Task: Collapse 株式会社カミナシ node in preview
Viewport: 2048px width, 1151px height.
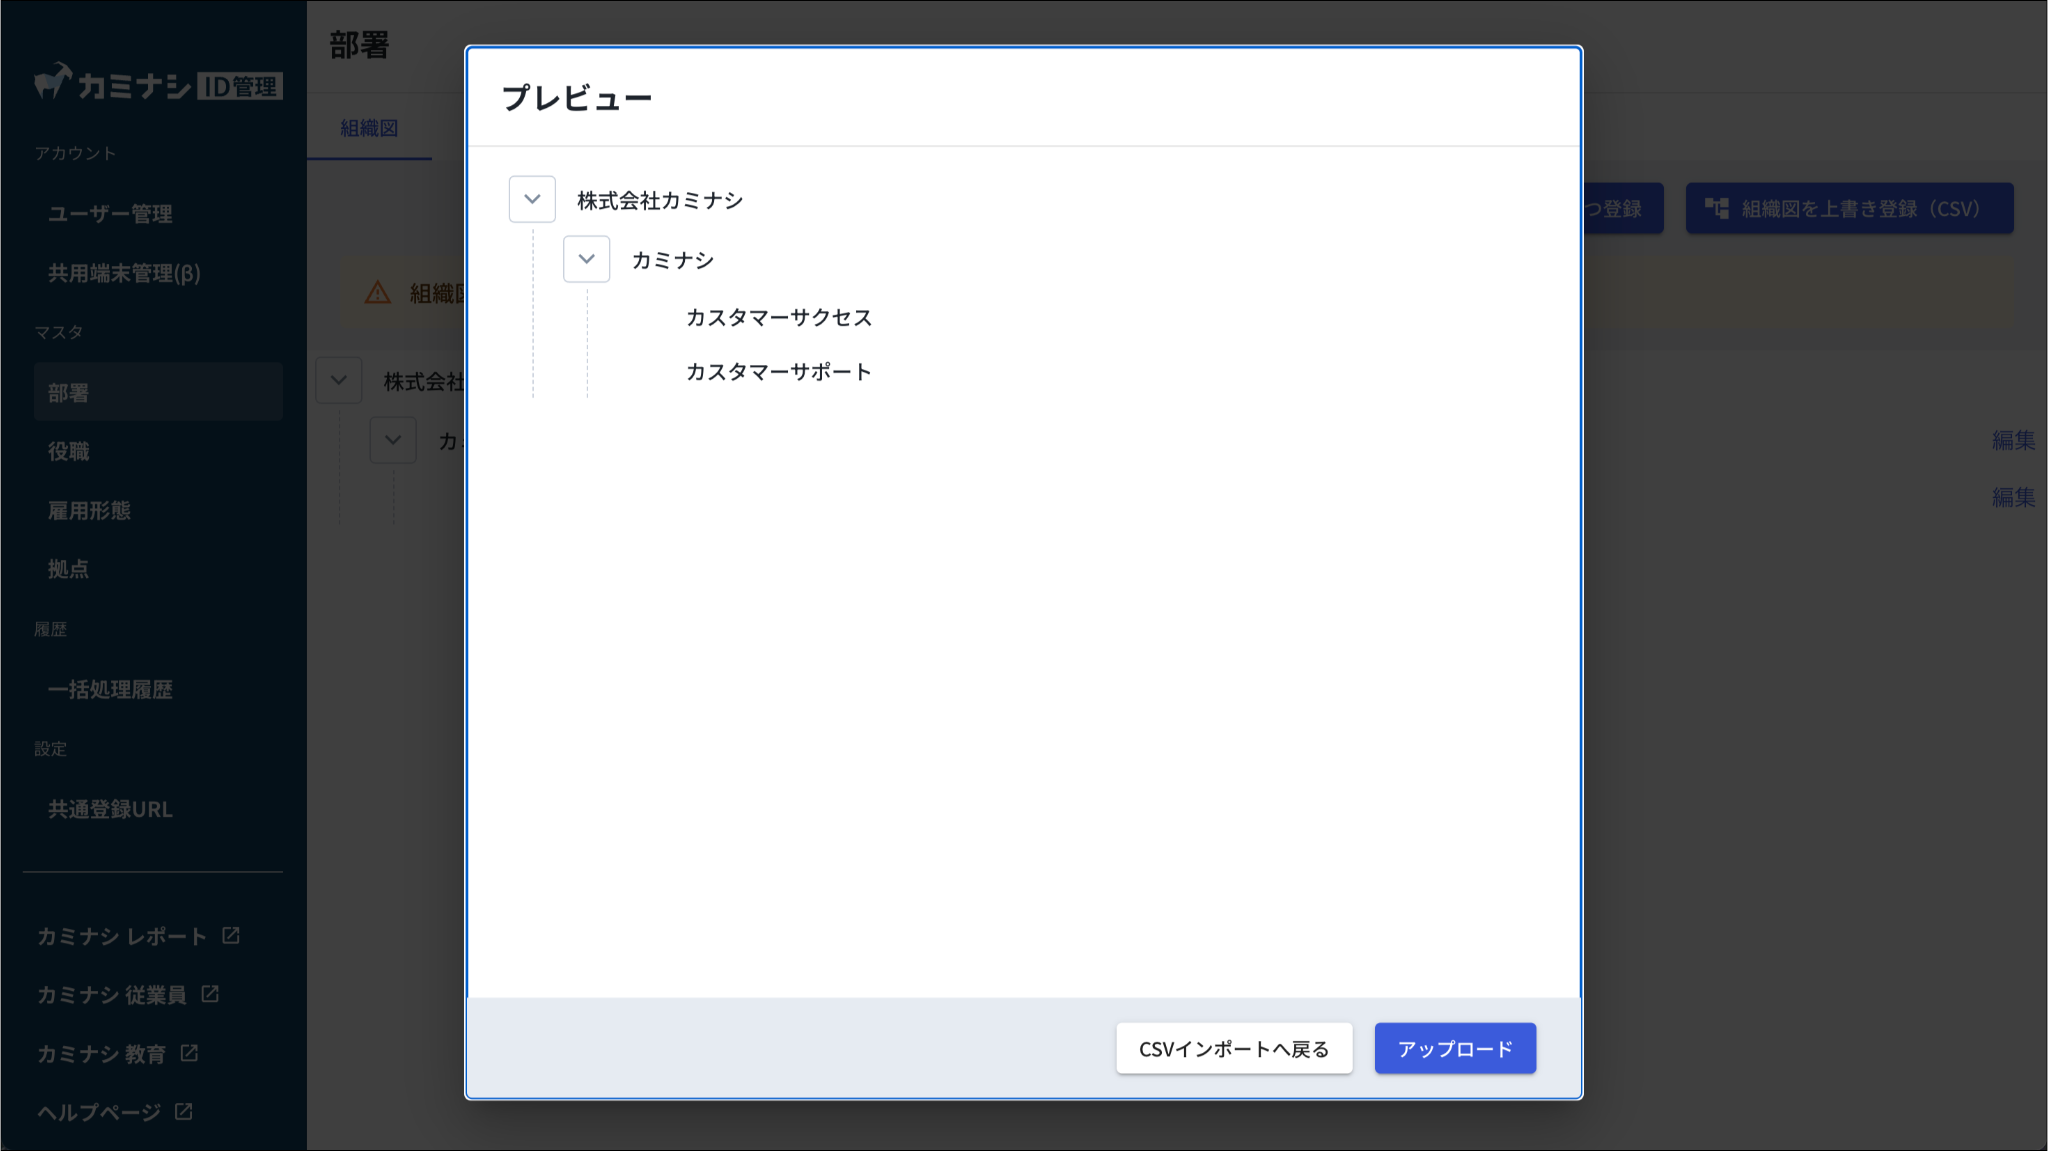Action: pos(532,199)
